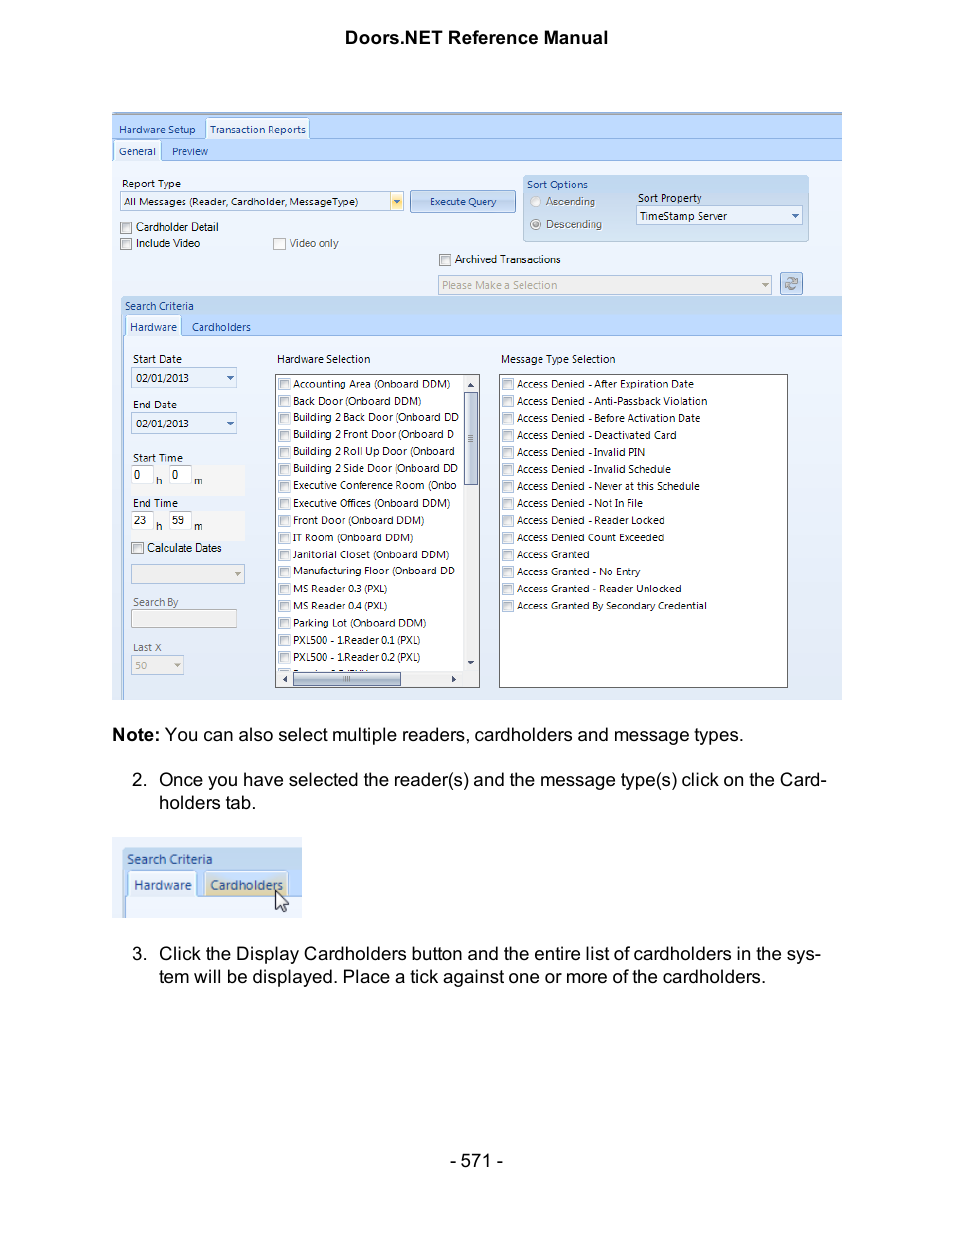Click Hardware tab in lower illustration
The width and height of the screenshot is (954, 1235).
(162, 885)
